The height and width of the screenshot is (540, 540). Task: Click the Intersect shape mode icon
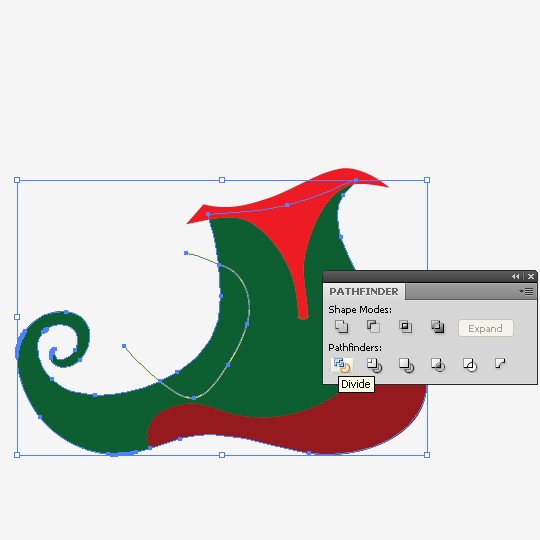(405, 326)
